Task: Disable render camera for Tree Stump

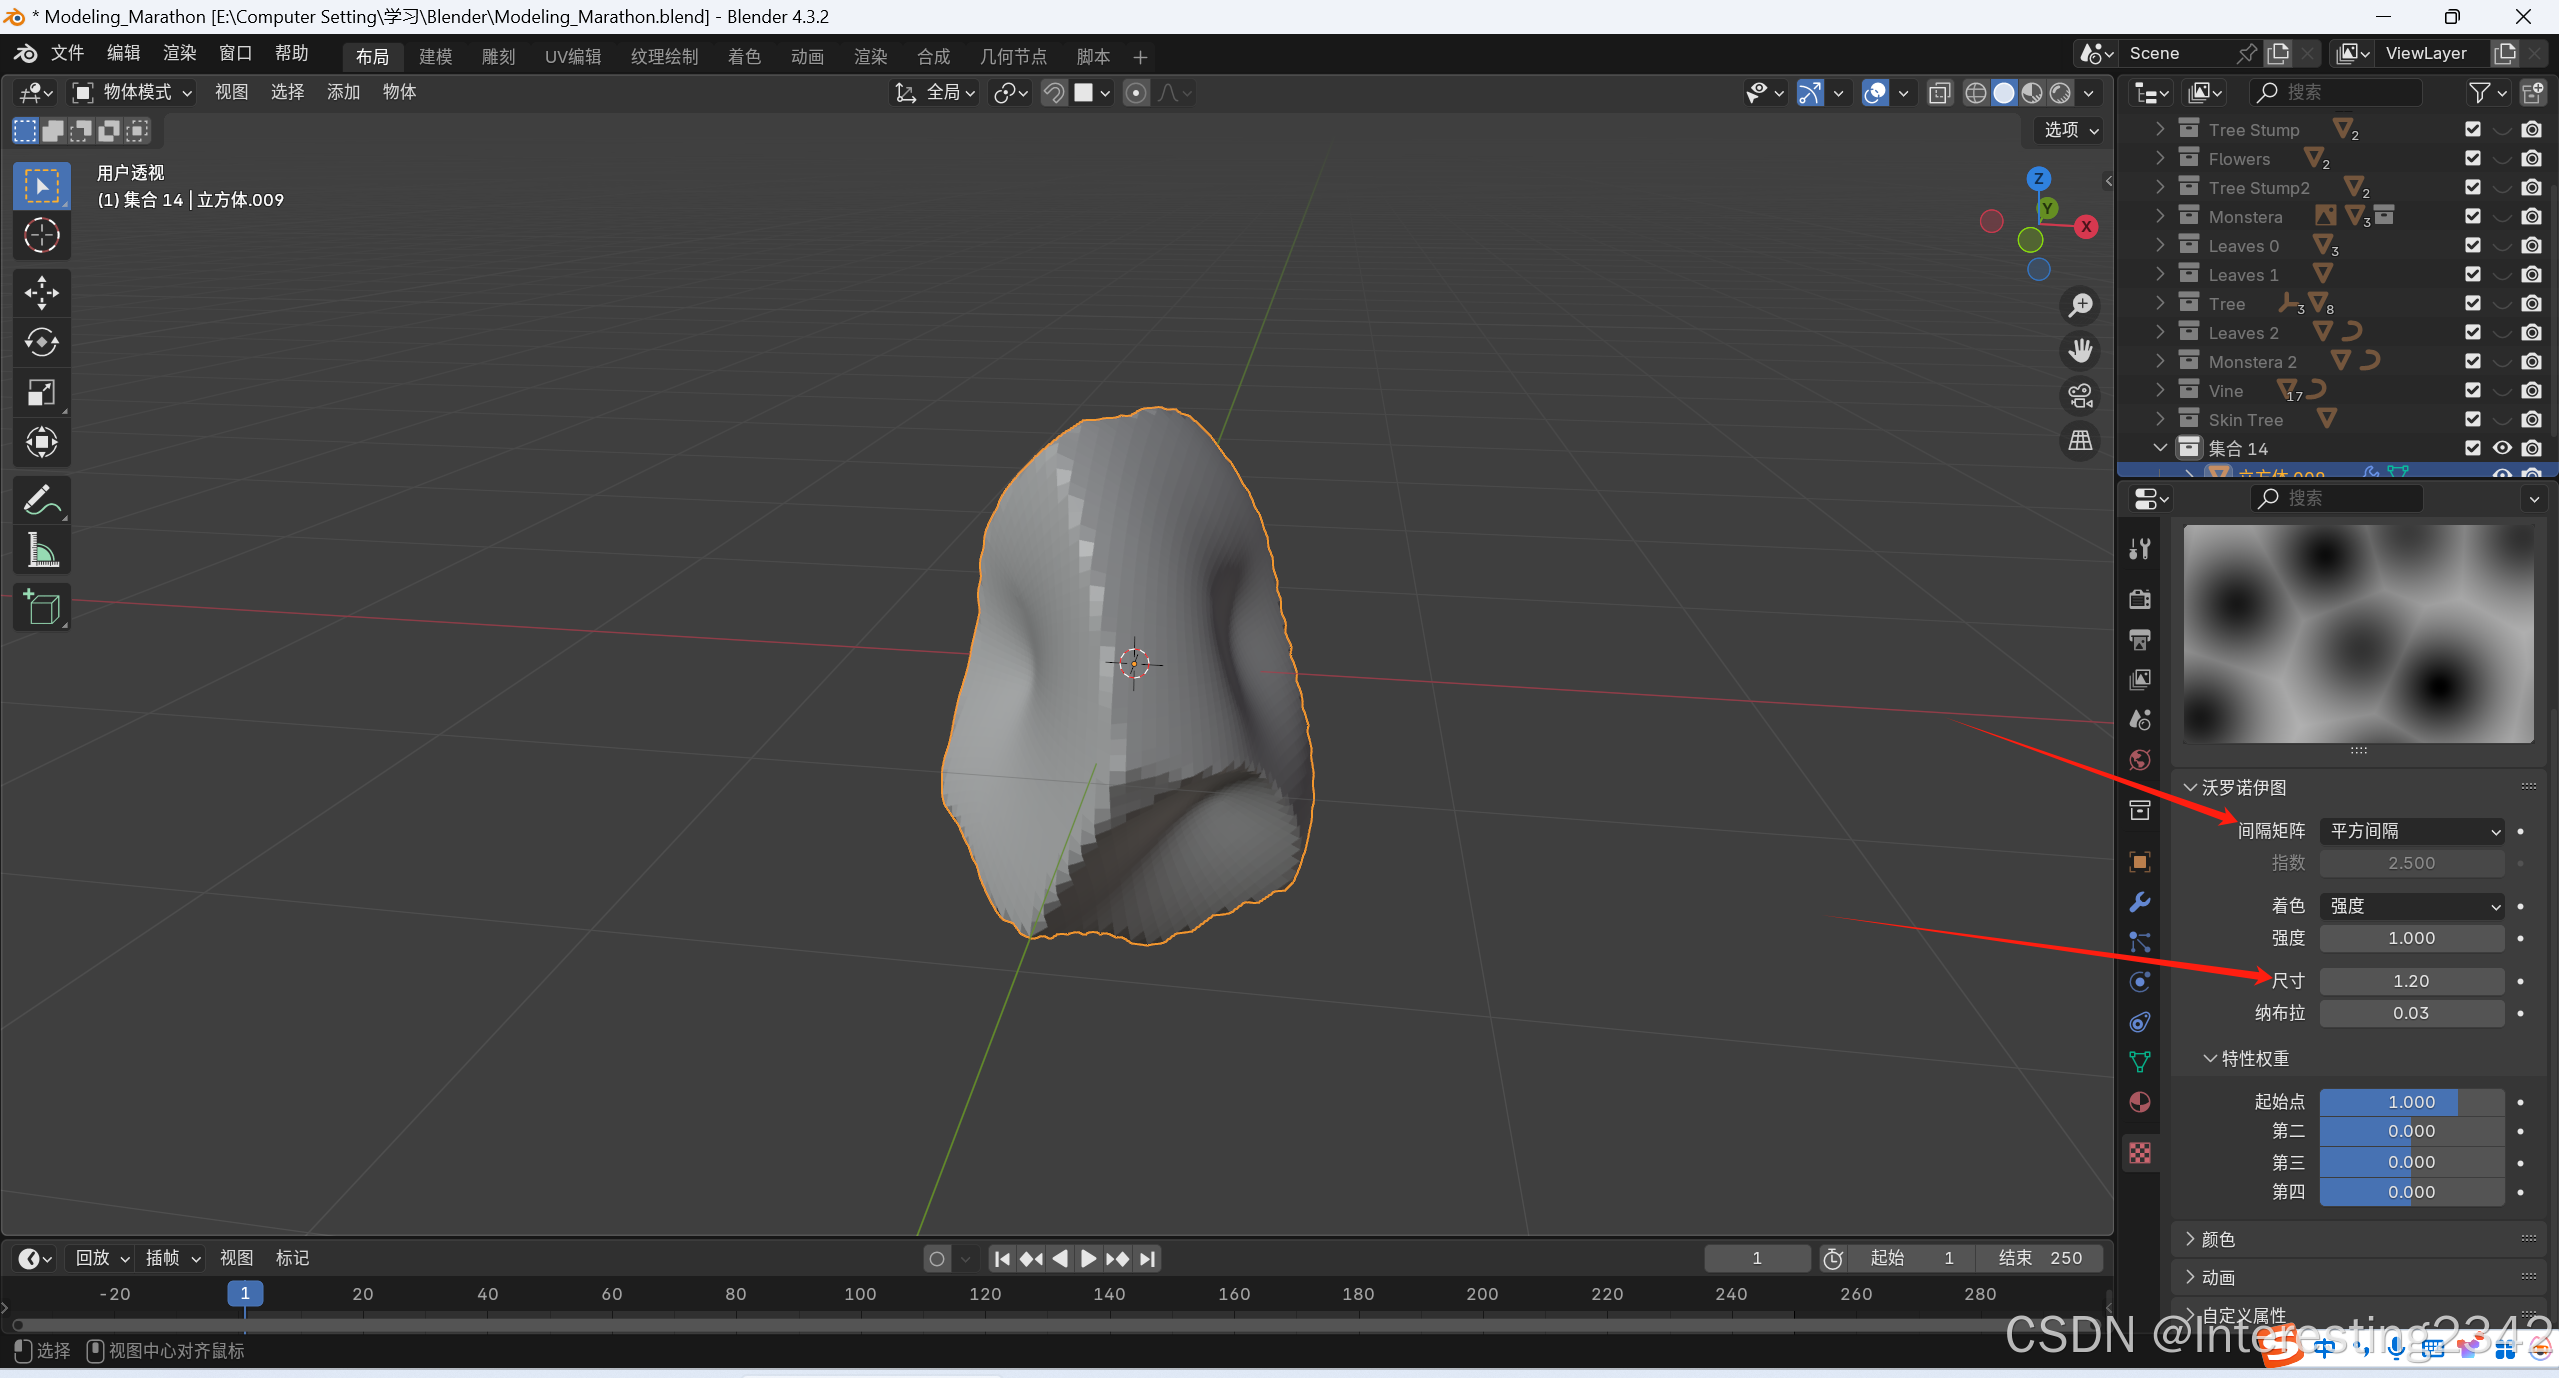Action: point(2531,130)
